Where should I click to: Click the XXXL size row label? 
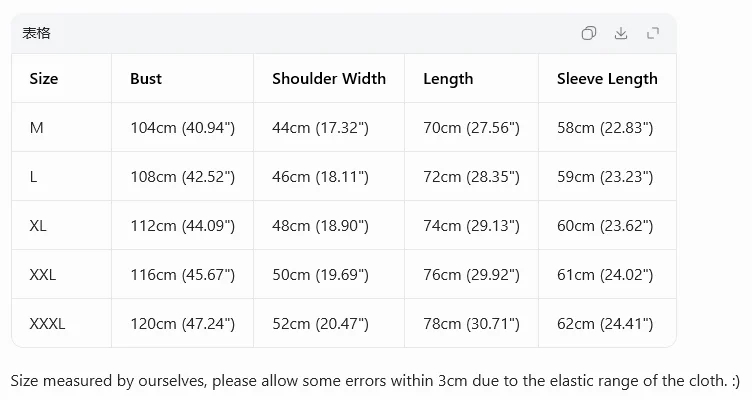[x=47, y=324]
